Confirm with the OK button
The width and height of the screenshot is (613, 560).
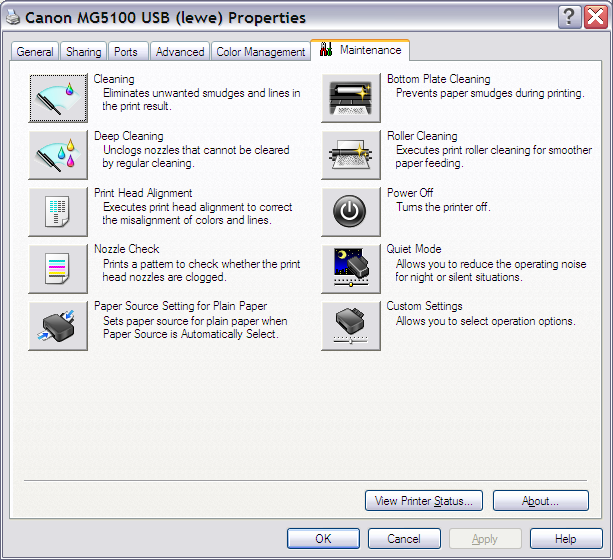click(x=323, y=538)
